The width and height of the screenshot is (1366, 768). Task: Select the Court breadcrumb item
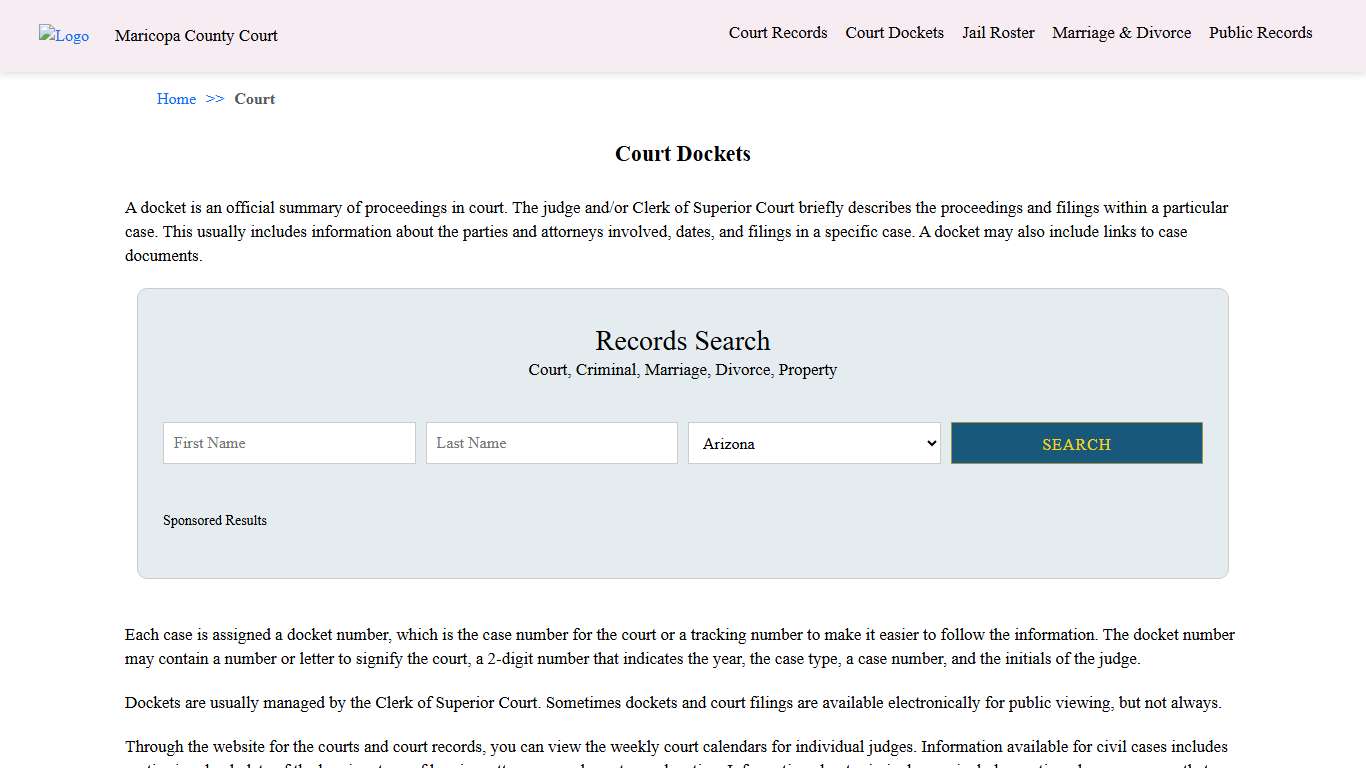pyautogui.click(x=254, y=99)
